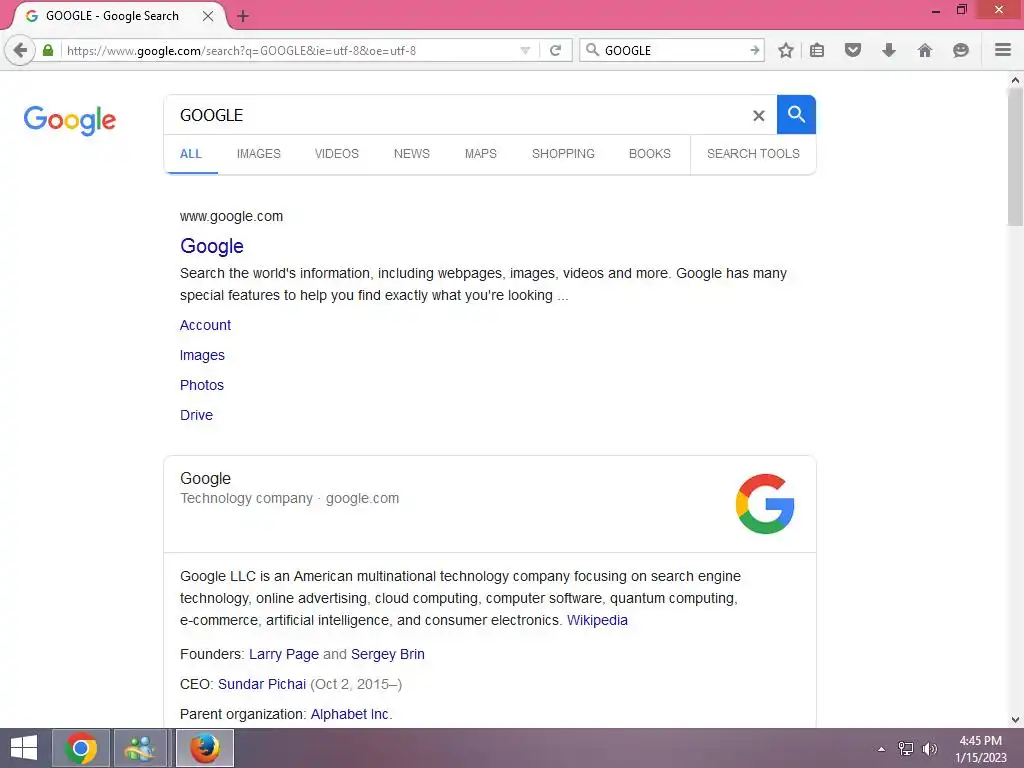Switch to the VIDEOS results tab
This screenshot has width=1024, height=768.
pos(336,154)
